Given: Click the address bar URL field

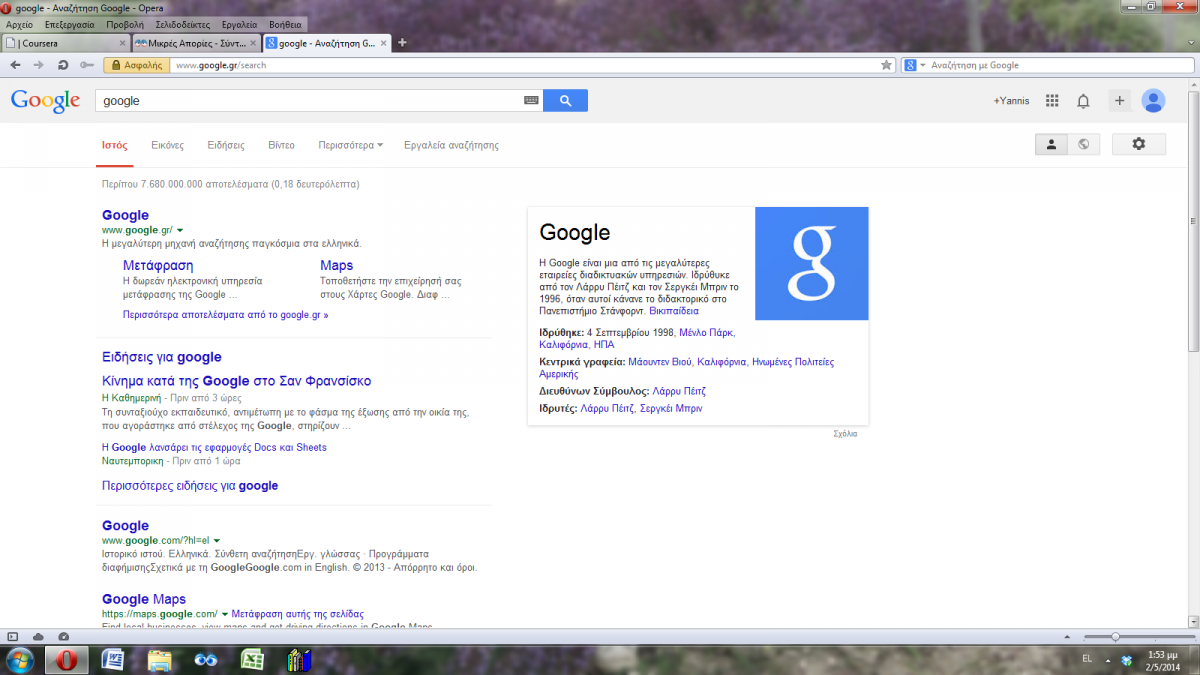Looking at the screenshot, I should (x=522, y=65).
